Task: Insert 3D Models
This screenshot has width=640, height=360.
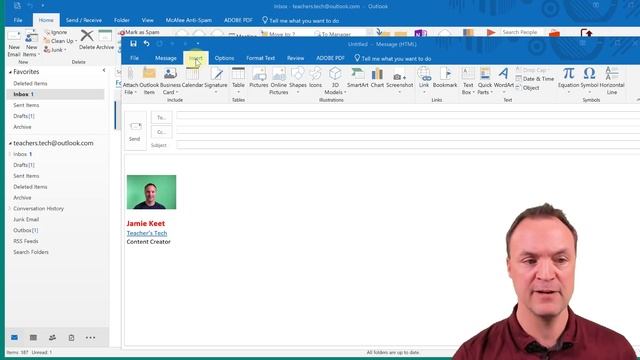Action: [x=335, y=81]
